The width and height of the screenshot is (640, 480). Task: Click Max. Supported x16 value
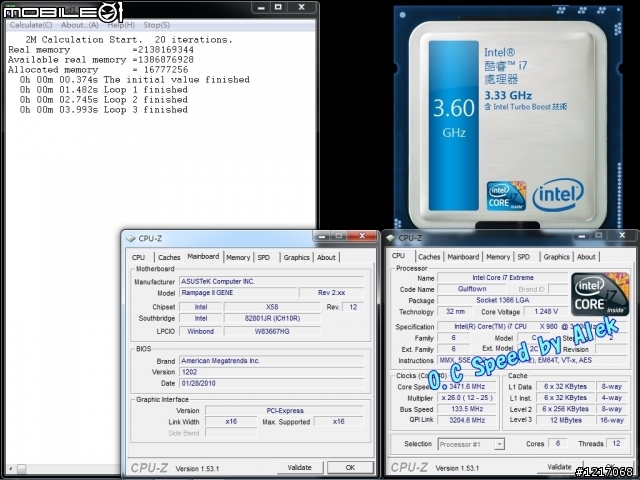338,422
